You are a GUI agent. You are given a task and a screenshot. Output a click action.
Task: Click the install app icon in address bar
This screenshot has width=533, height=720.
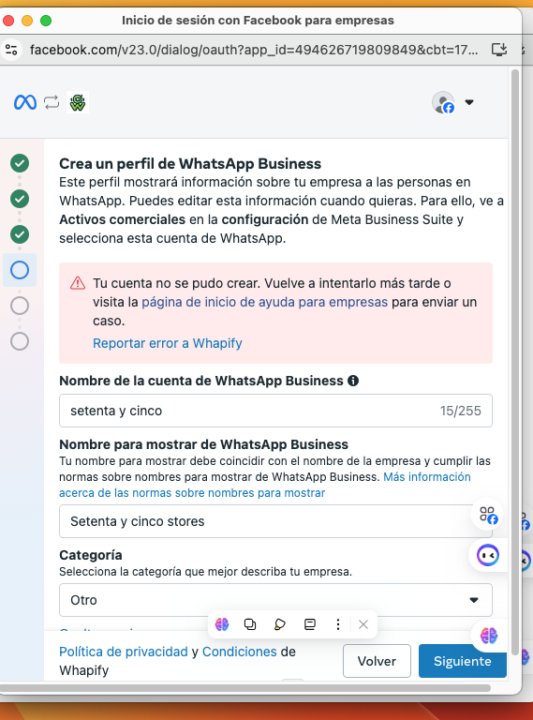tap(499, 49)
